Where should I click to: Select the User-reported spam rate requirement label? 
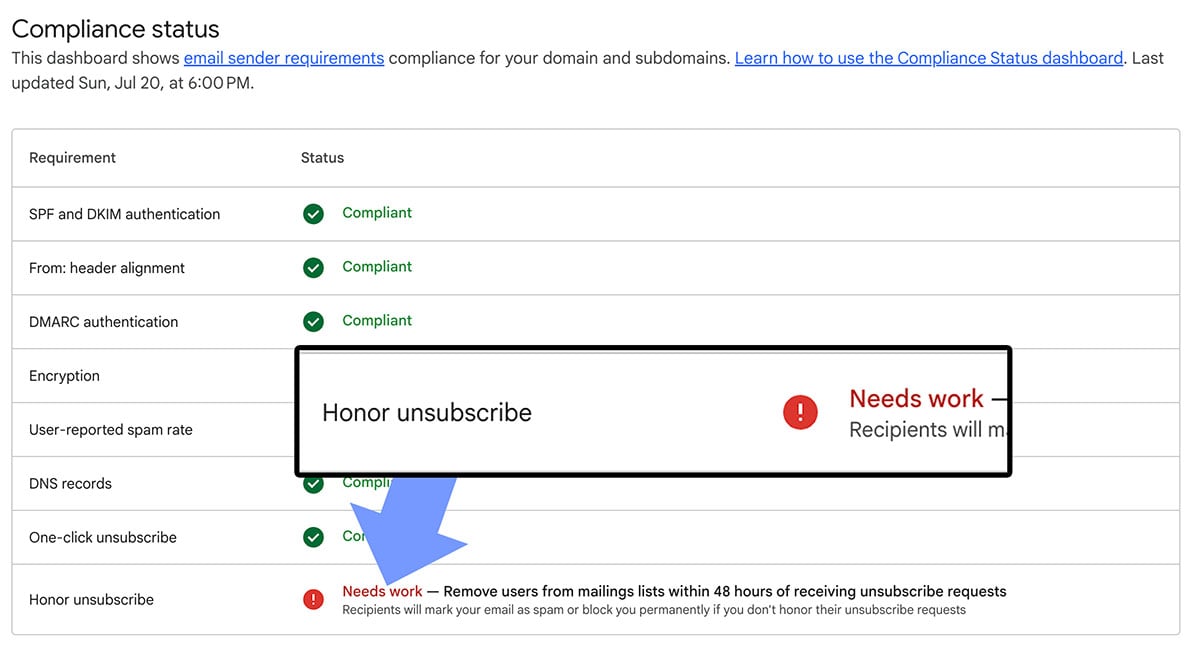tap(110, 430)
